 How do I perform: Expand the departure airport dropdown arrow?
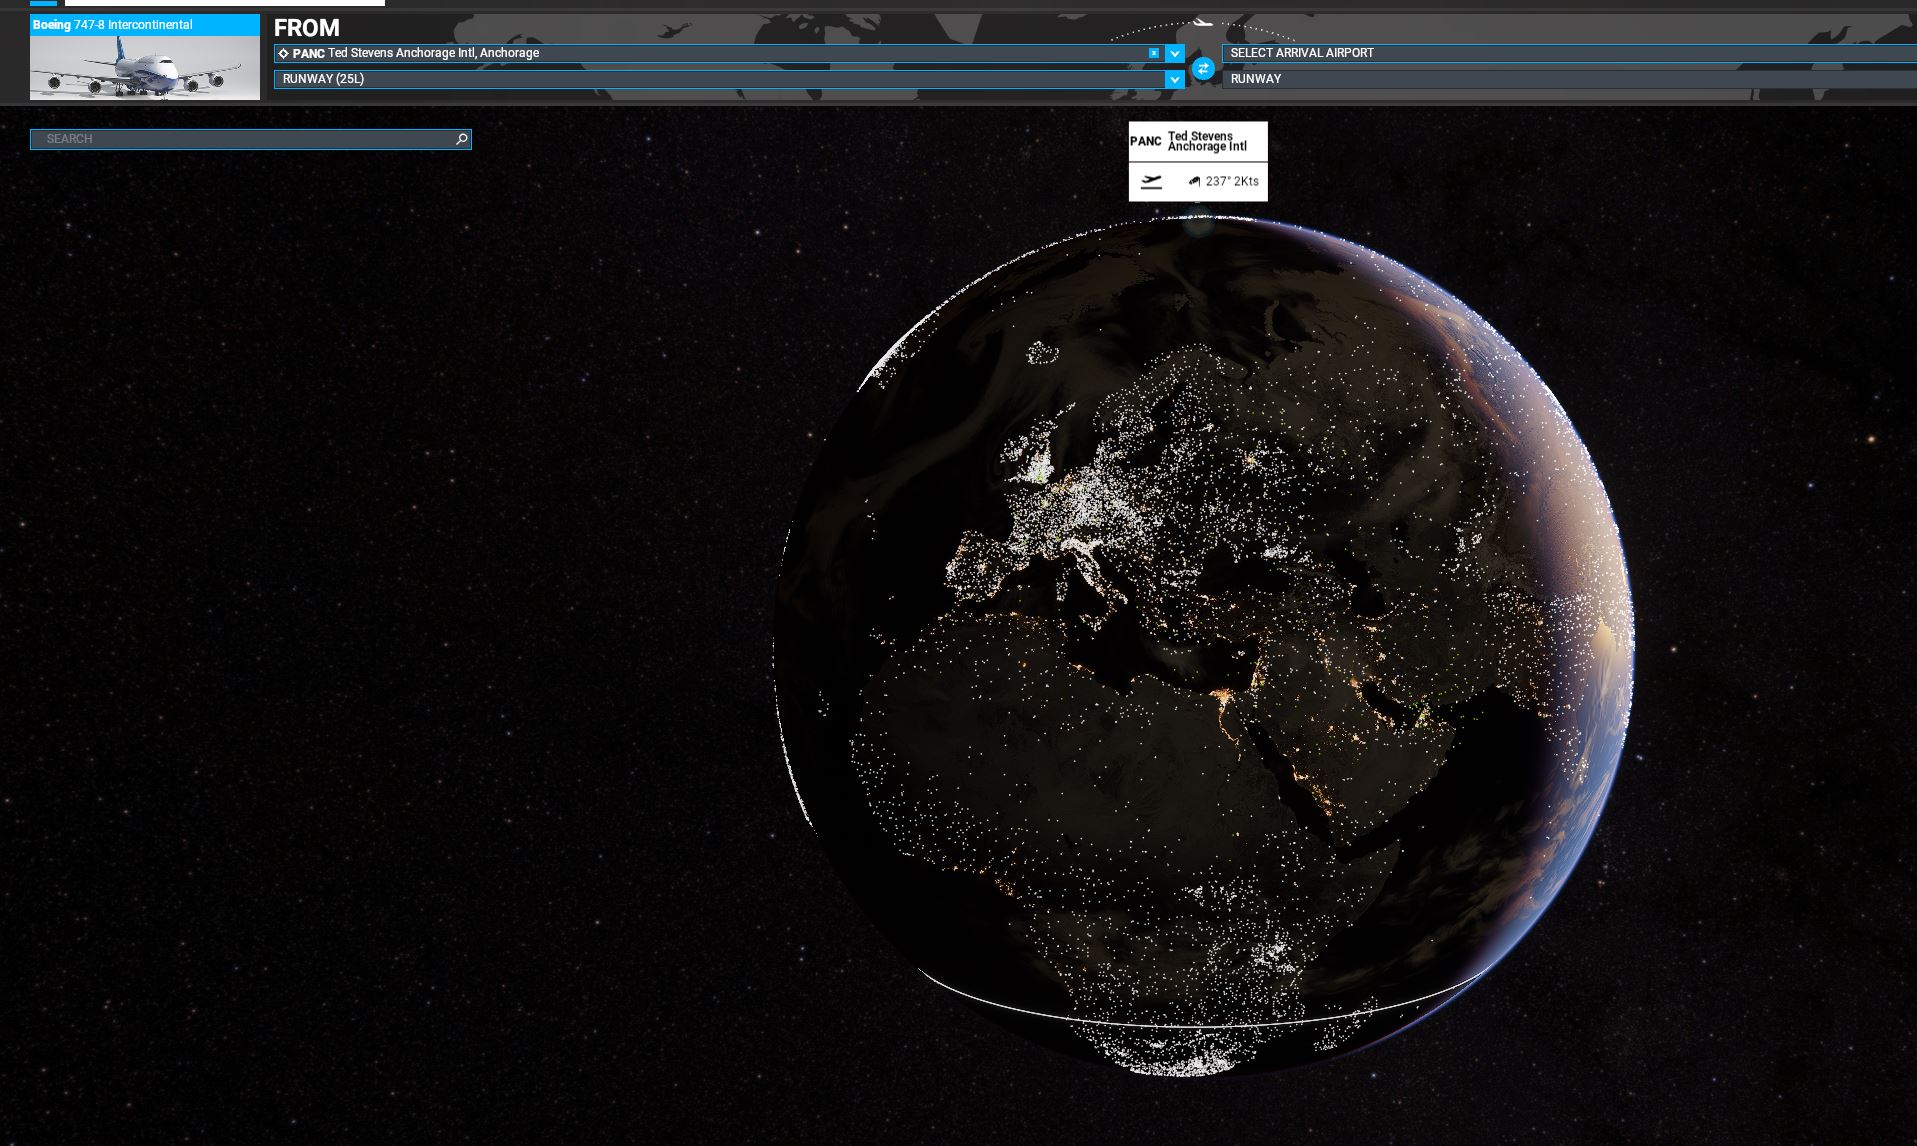click(x=1175, y=53)
